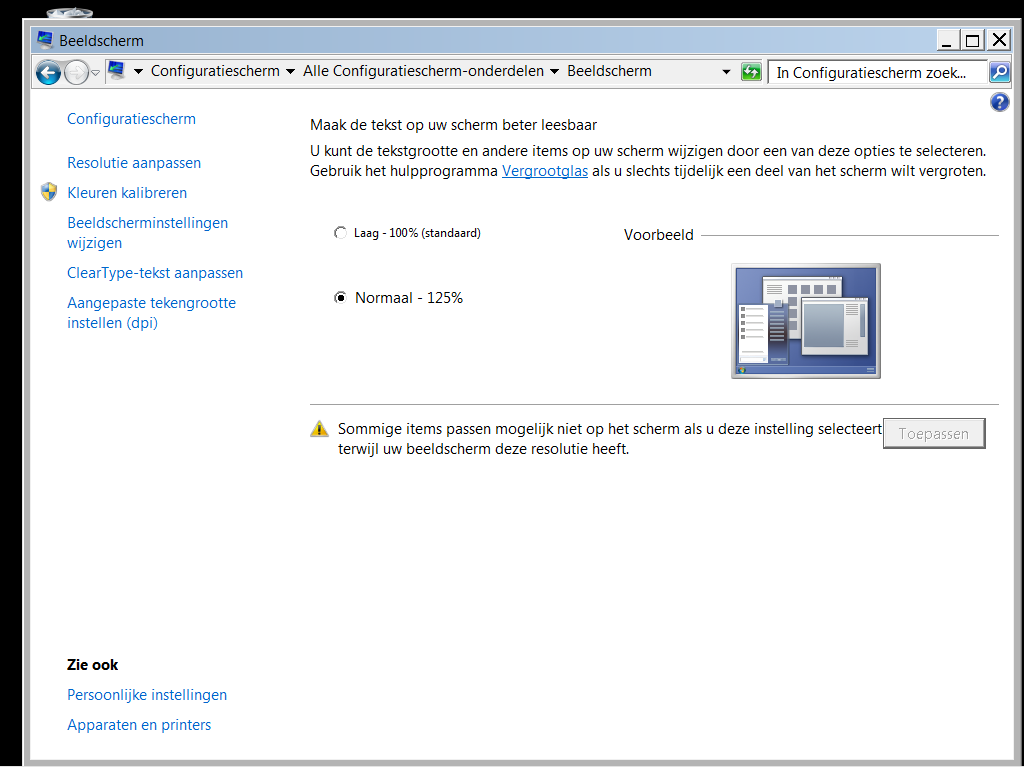Expand arrow after Alle Configuratiescherm-onderdelen
The height and width of the screenshot is (768, 1024).
click(554, 71)
